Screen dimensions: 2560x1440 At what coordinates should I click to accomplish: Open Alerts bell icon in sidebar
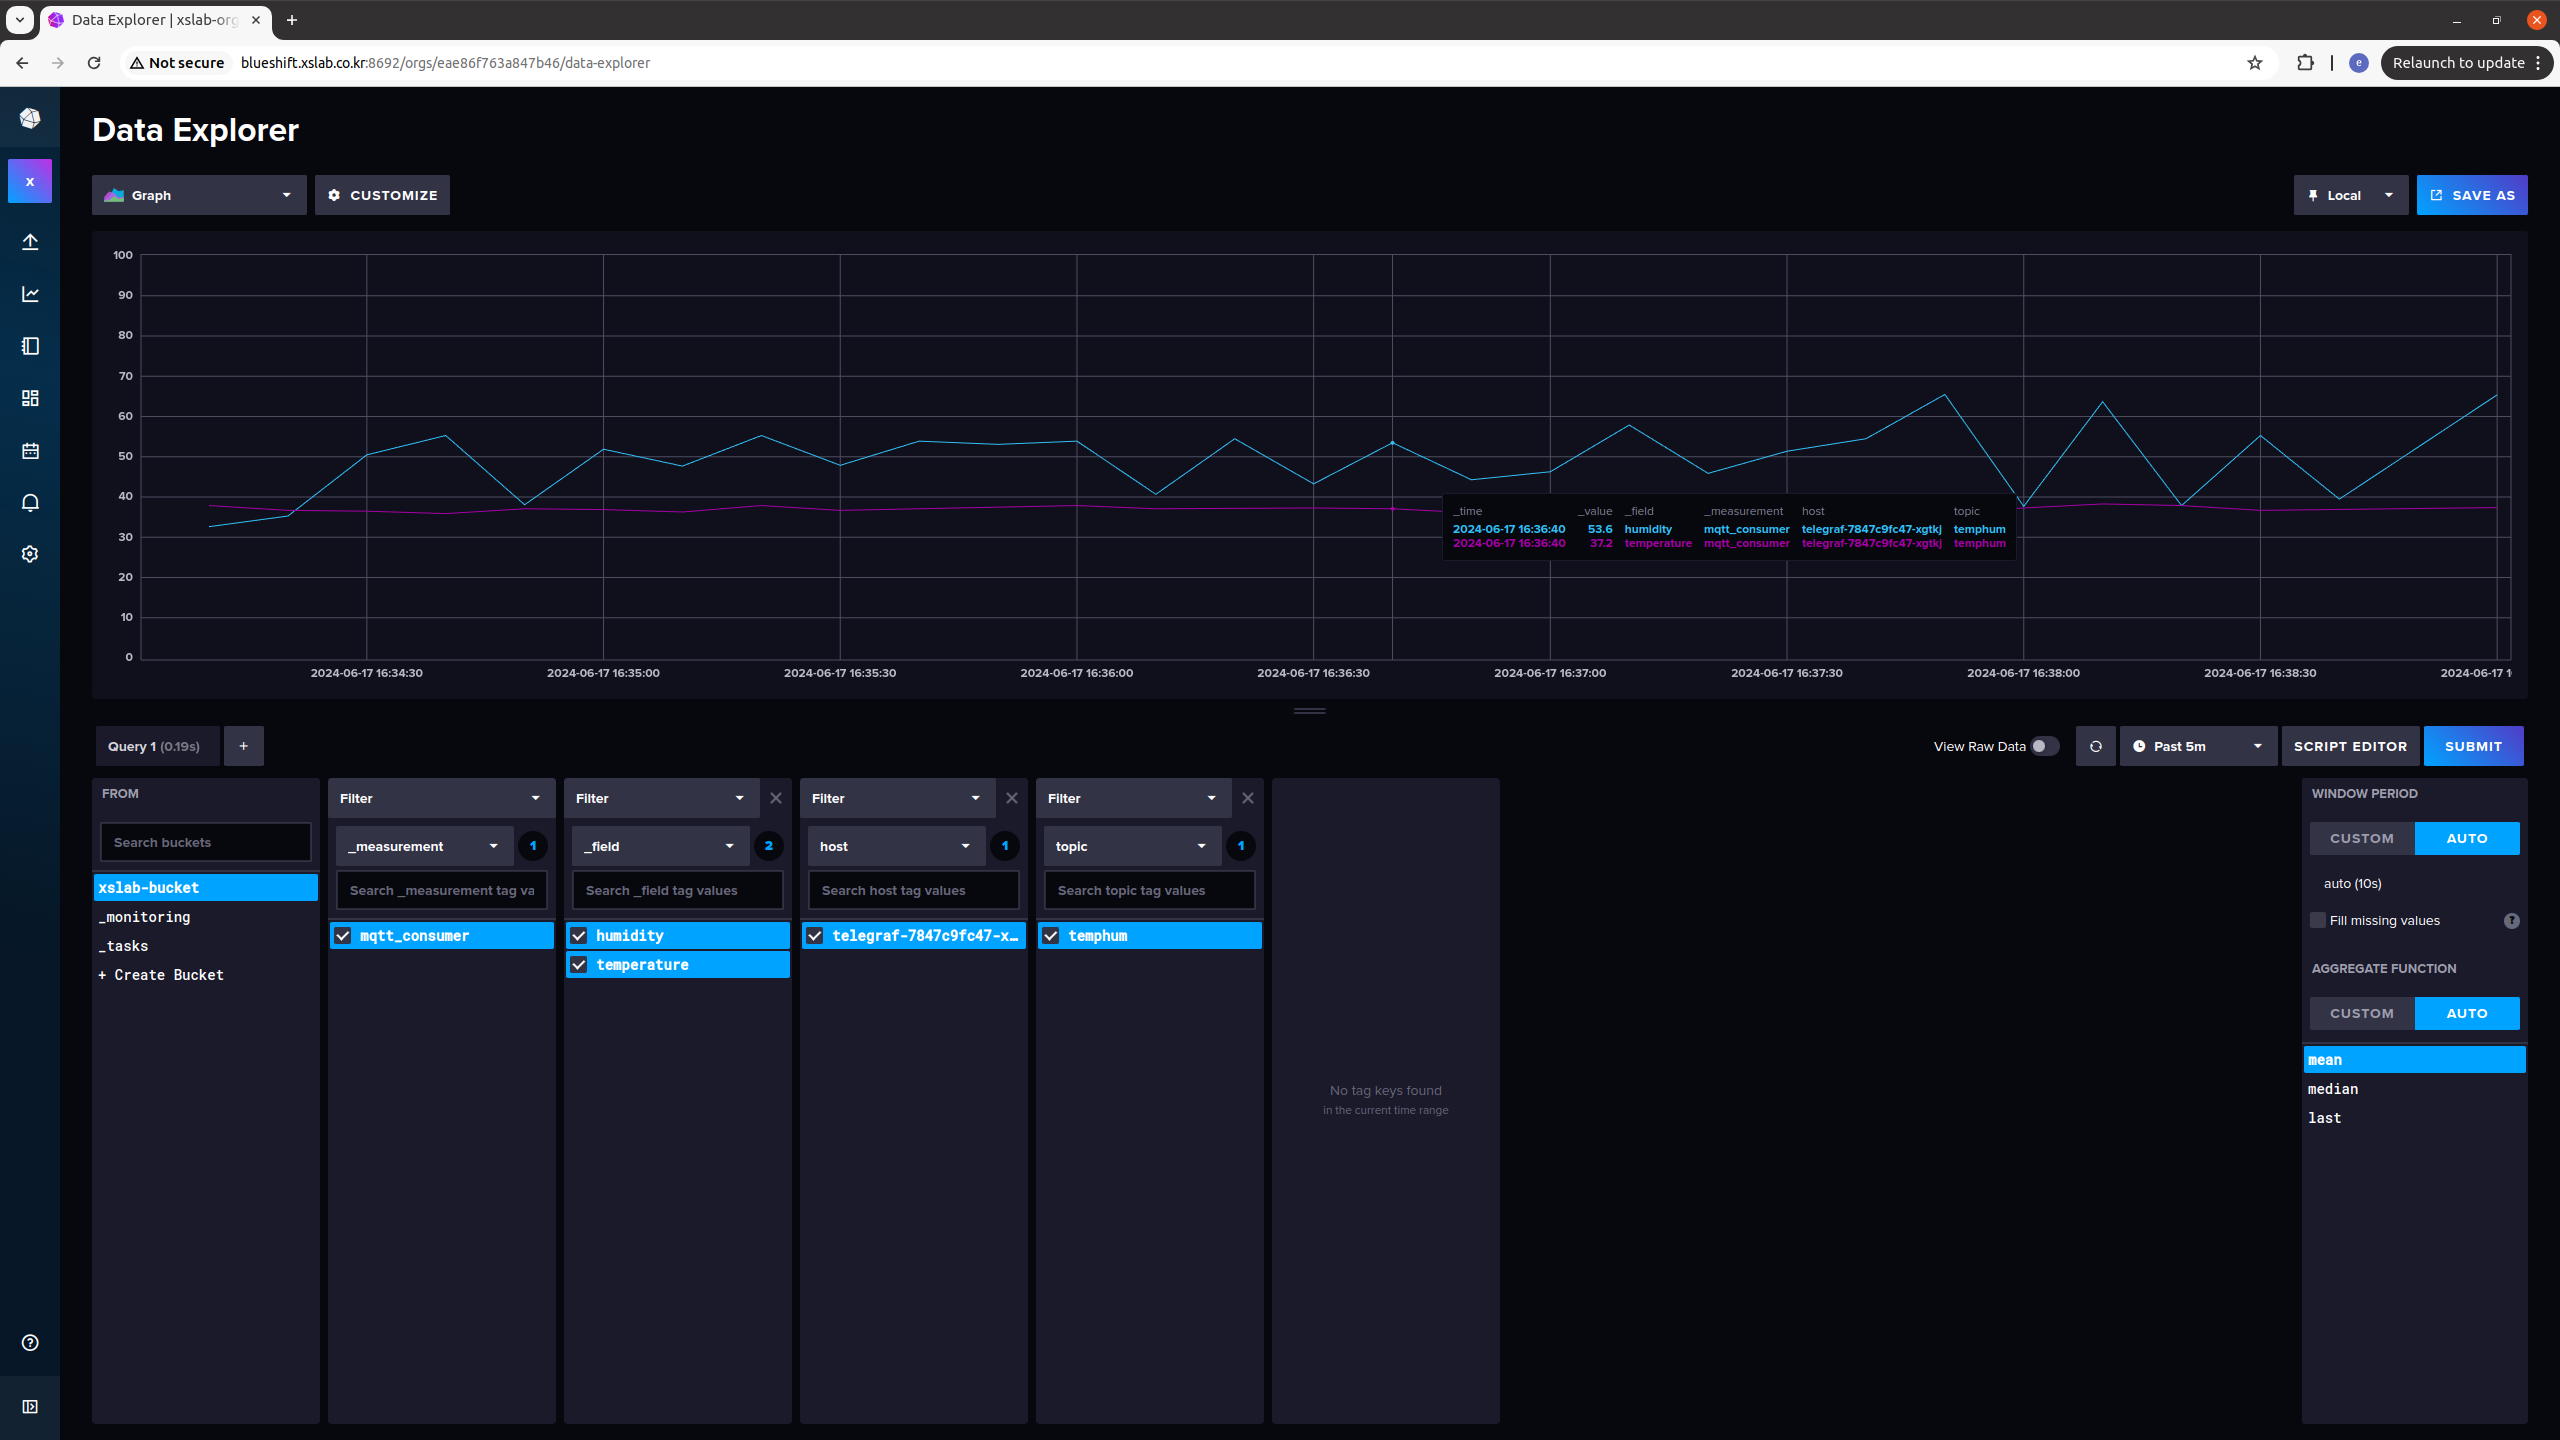[x=30, y=502]
